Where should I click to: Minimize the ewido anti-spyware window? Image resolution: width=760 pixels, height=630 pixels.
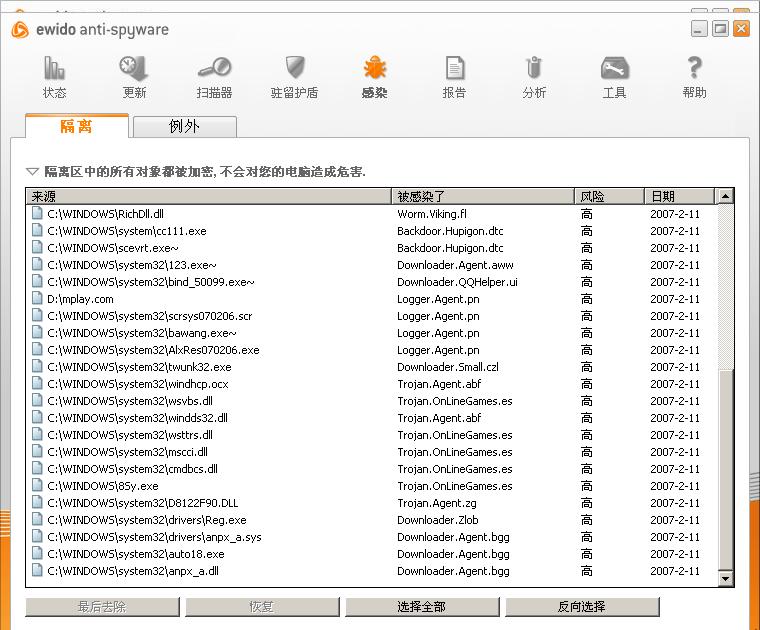(699, 29)
